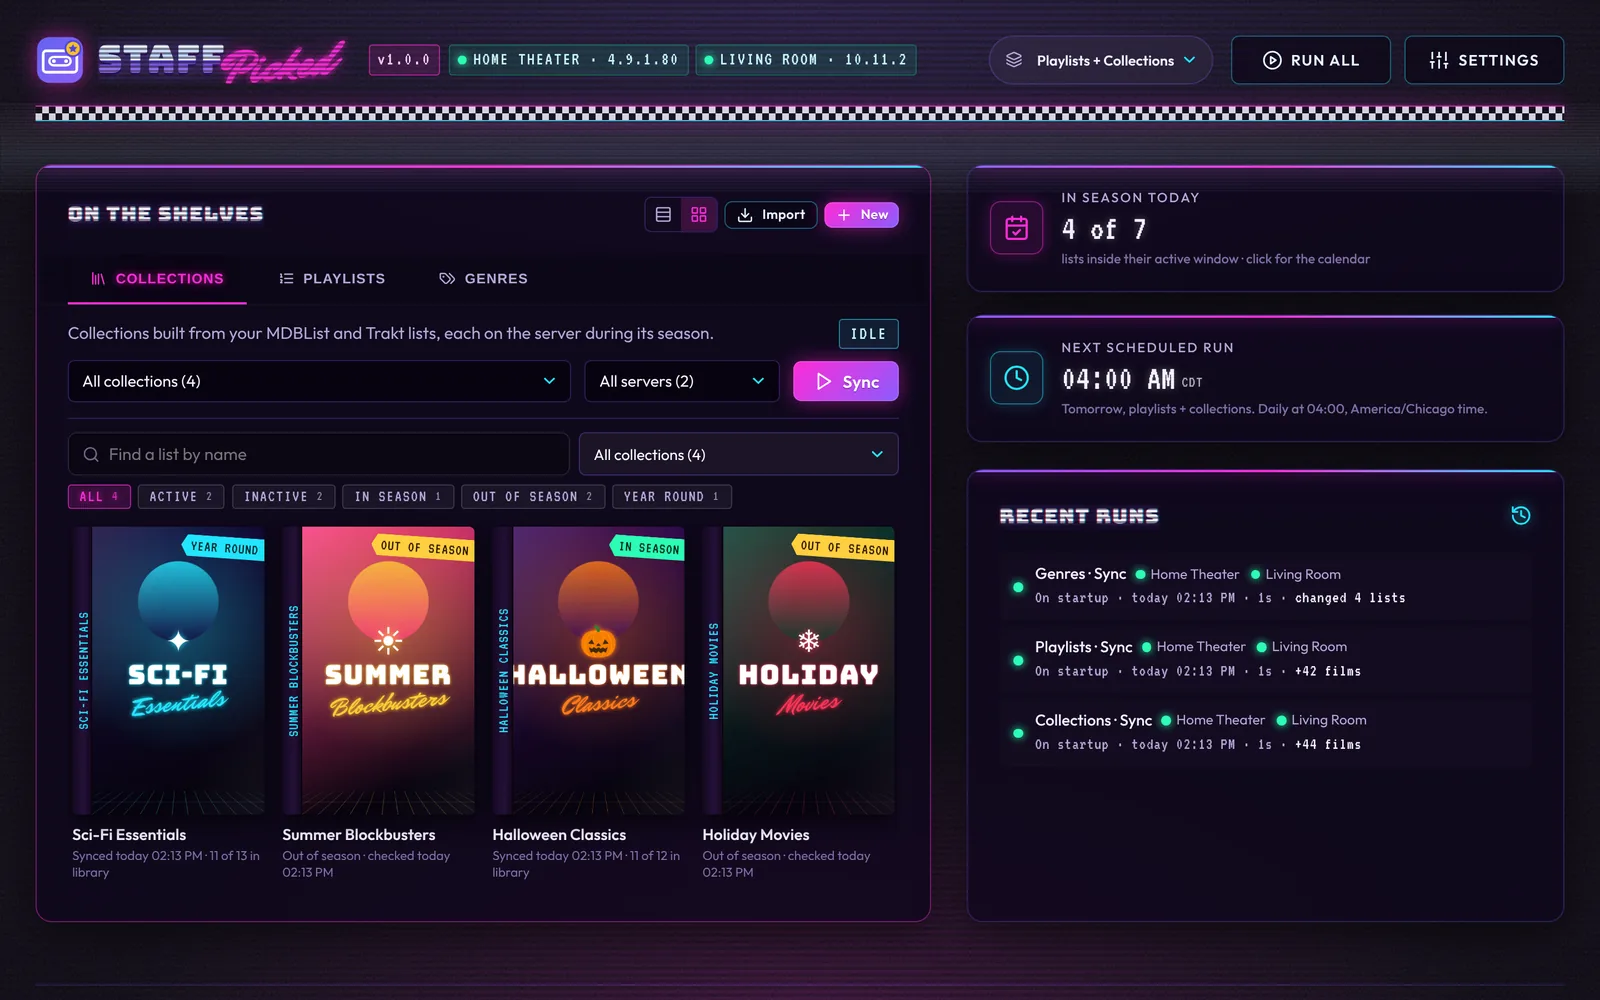The width and height of the screenshot is (1600, 1000).
Task: Filter lists by ALL 4 chip
Action: tap(99, 497)
